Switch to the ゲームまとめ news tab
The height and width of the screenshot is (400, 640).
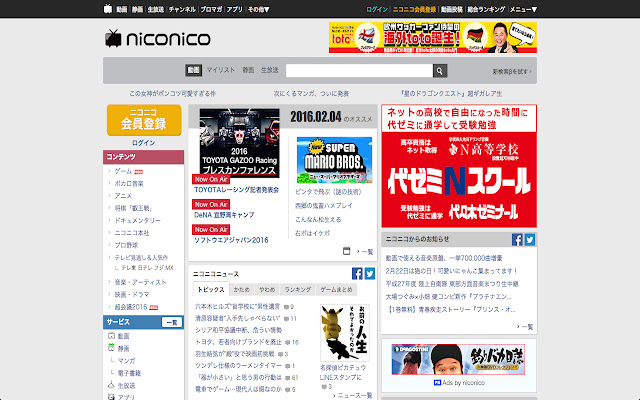click(336, 289)
